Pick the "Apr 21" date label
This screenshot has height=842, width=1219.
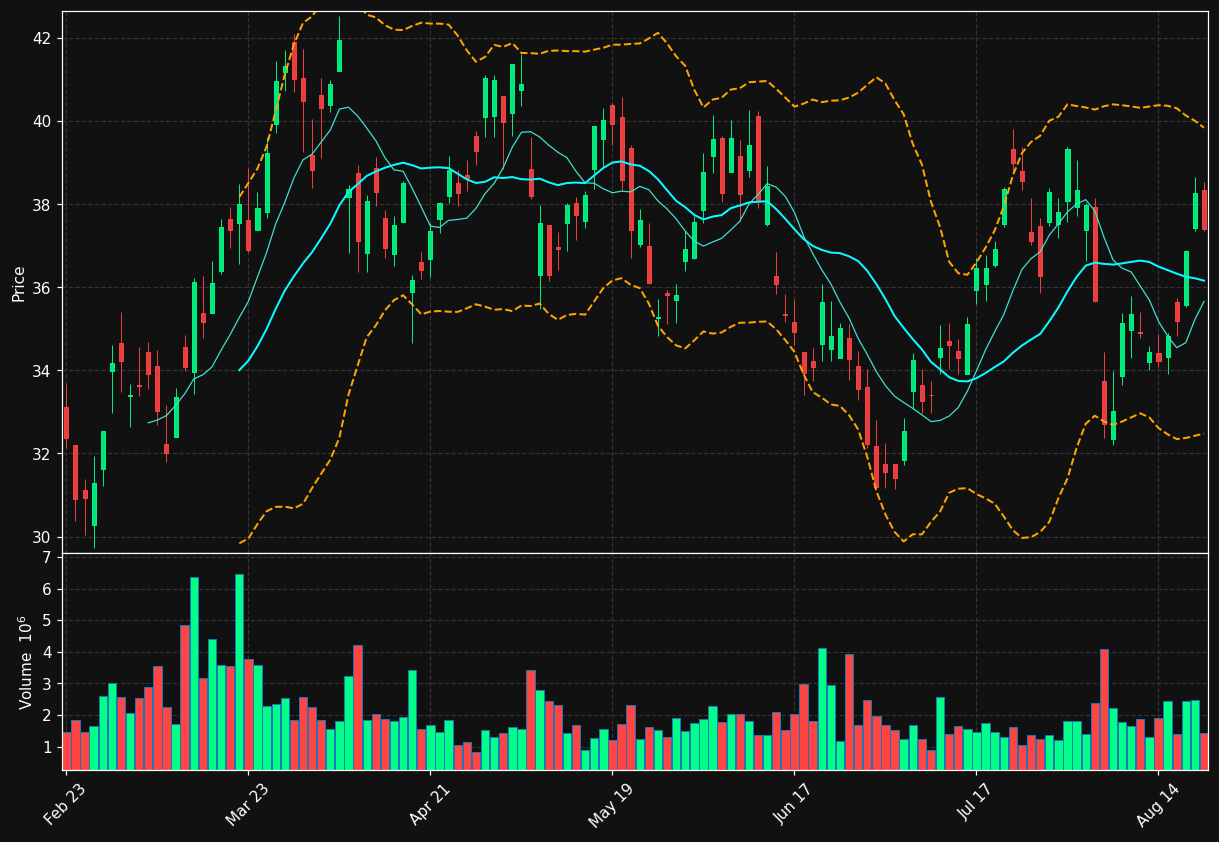428,804
